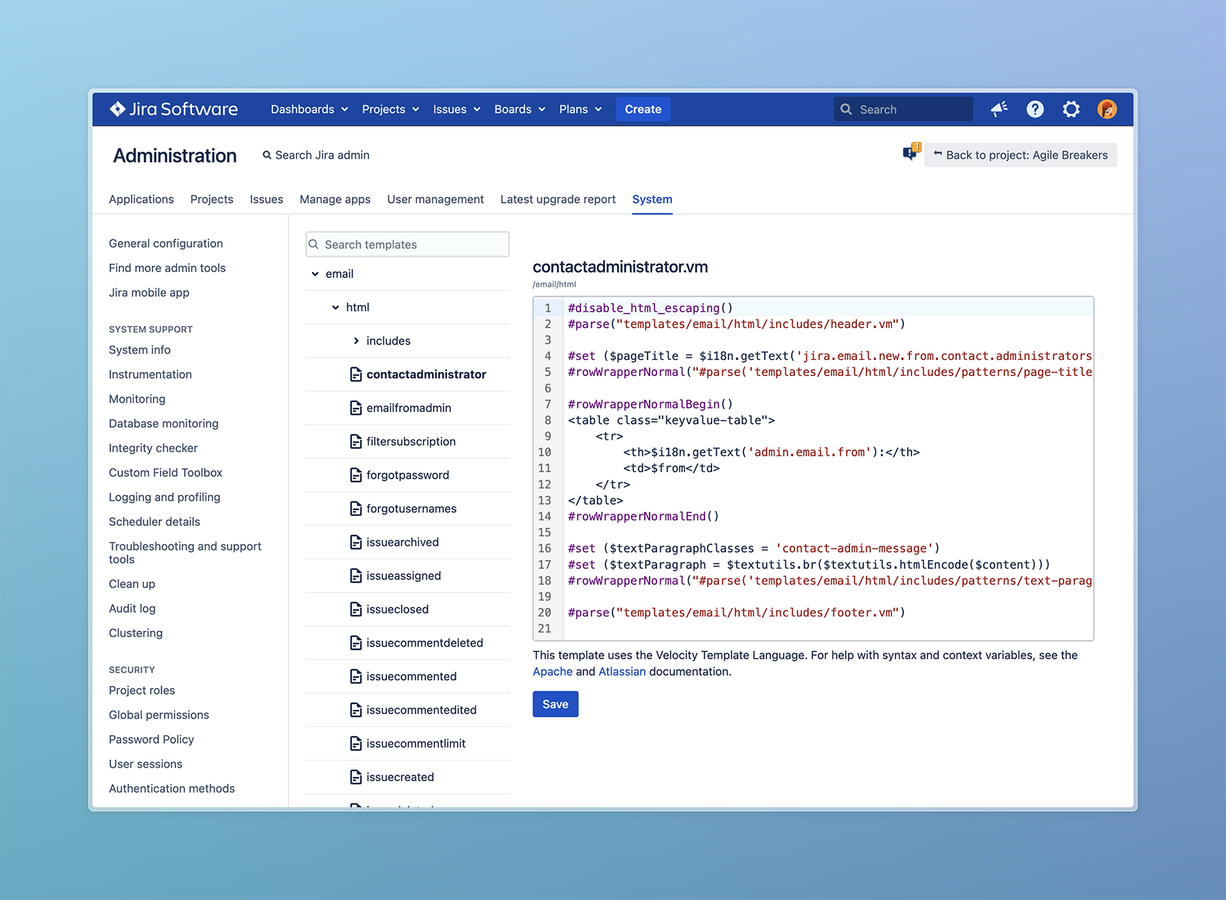Open Audit log in sidebar
The height and width of the screenshot is (900, 1226).
132,608
